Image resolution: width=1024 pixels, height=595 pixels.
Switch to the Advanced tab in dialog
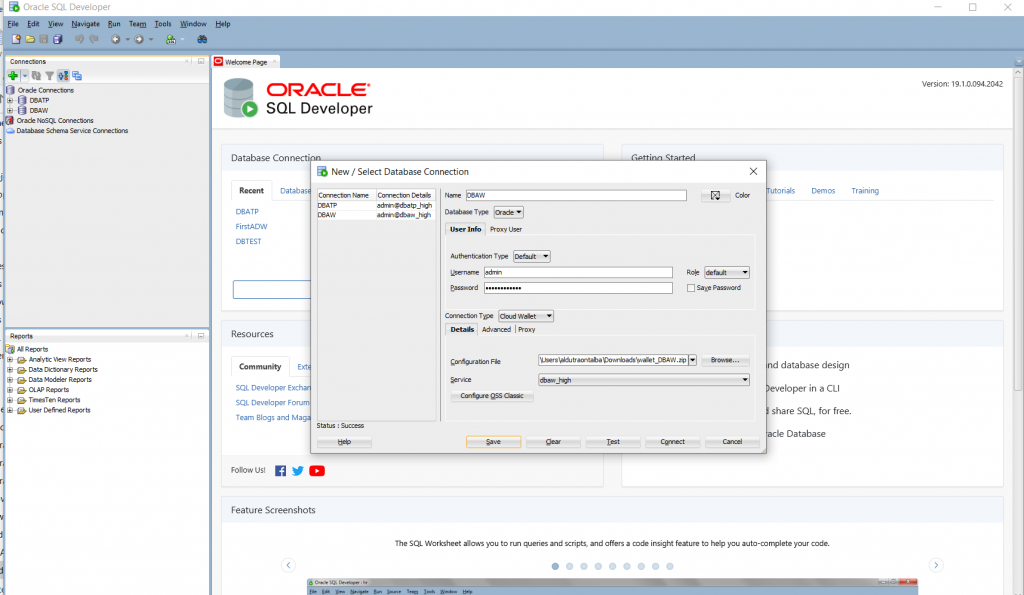[x=496, y=329]
